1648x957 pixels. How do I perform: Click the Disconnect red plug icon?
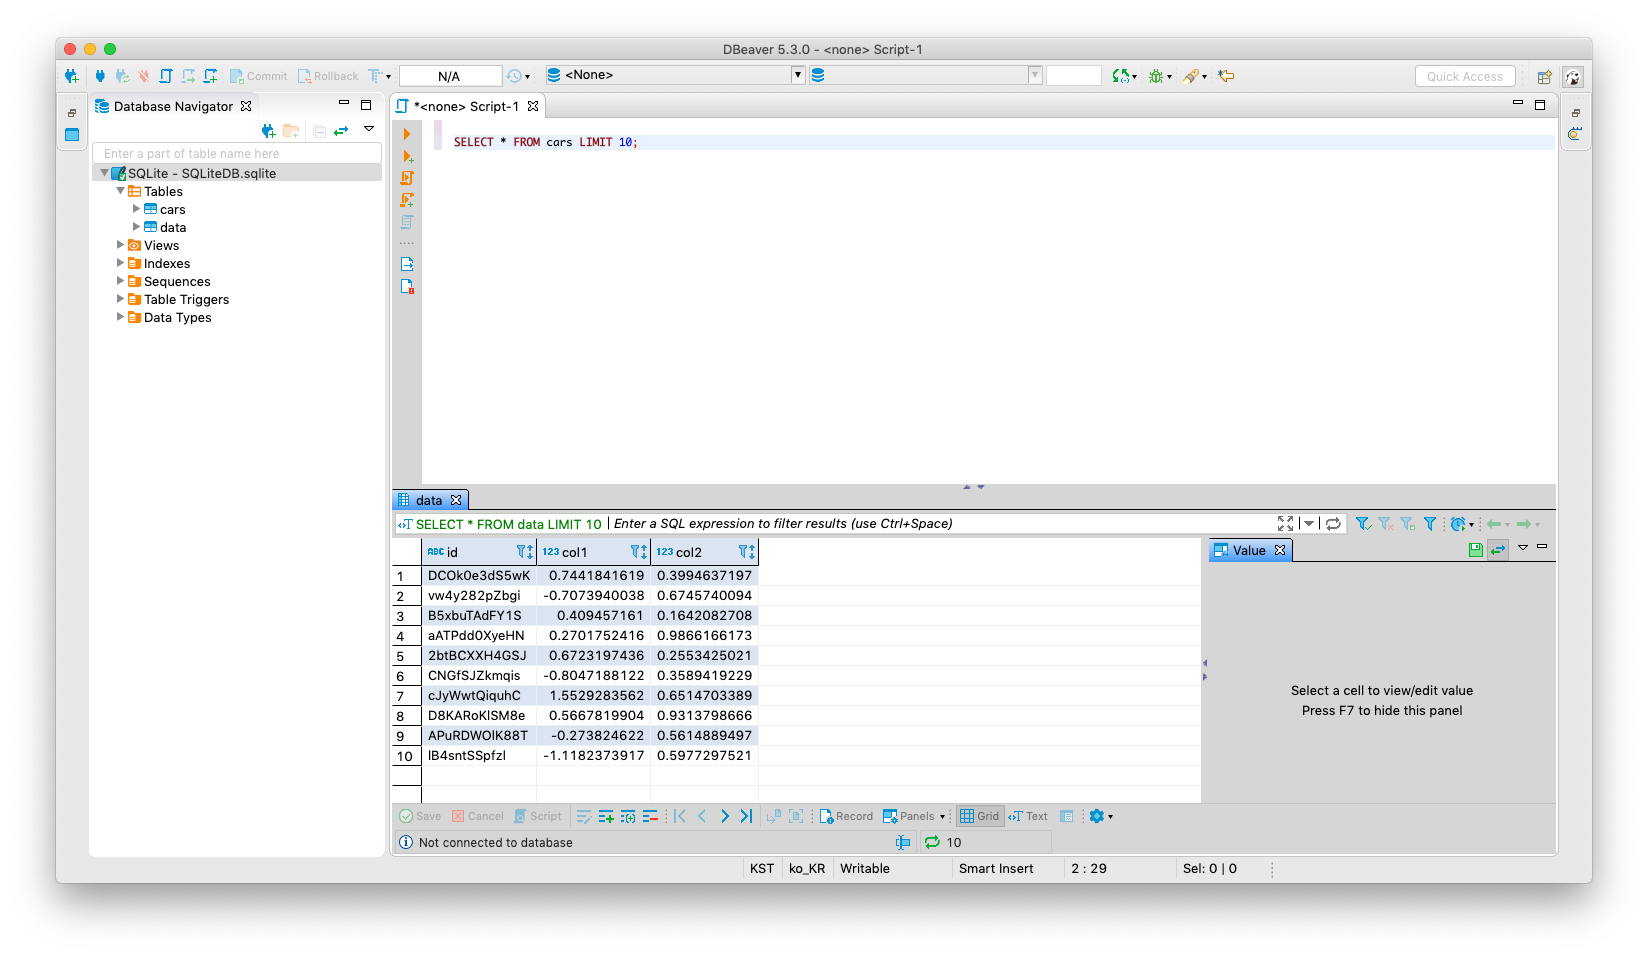click(x=144, y=76)
